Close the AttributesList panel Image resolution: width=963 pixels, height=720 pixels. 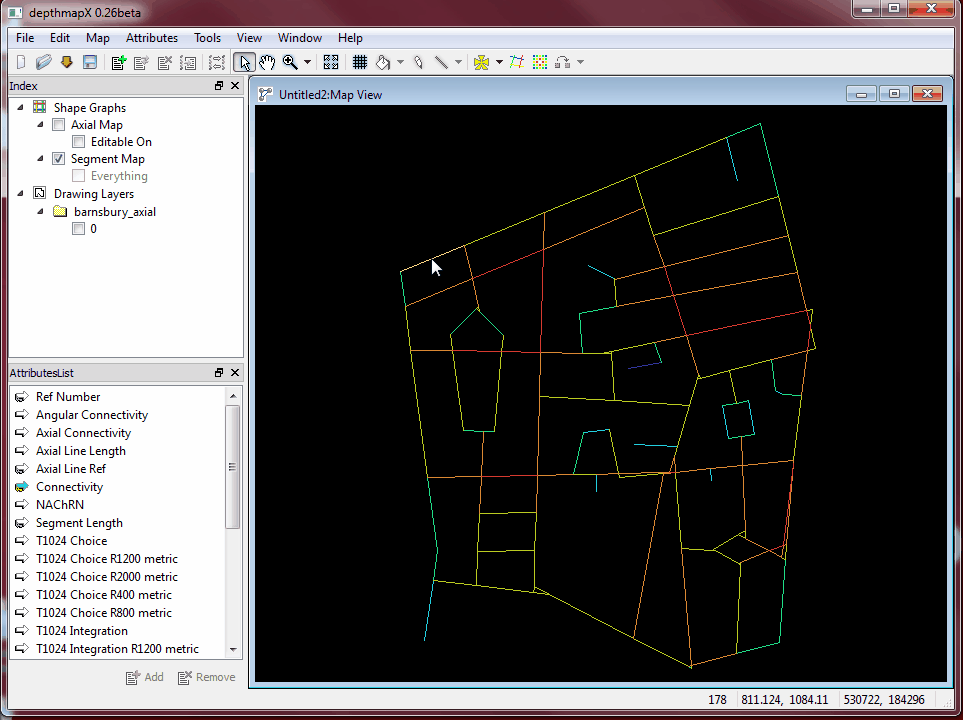click(235, 373)
